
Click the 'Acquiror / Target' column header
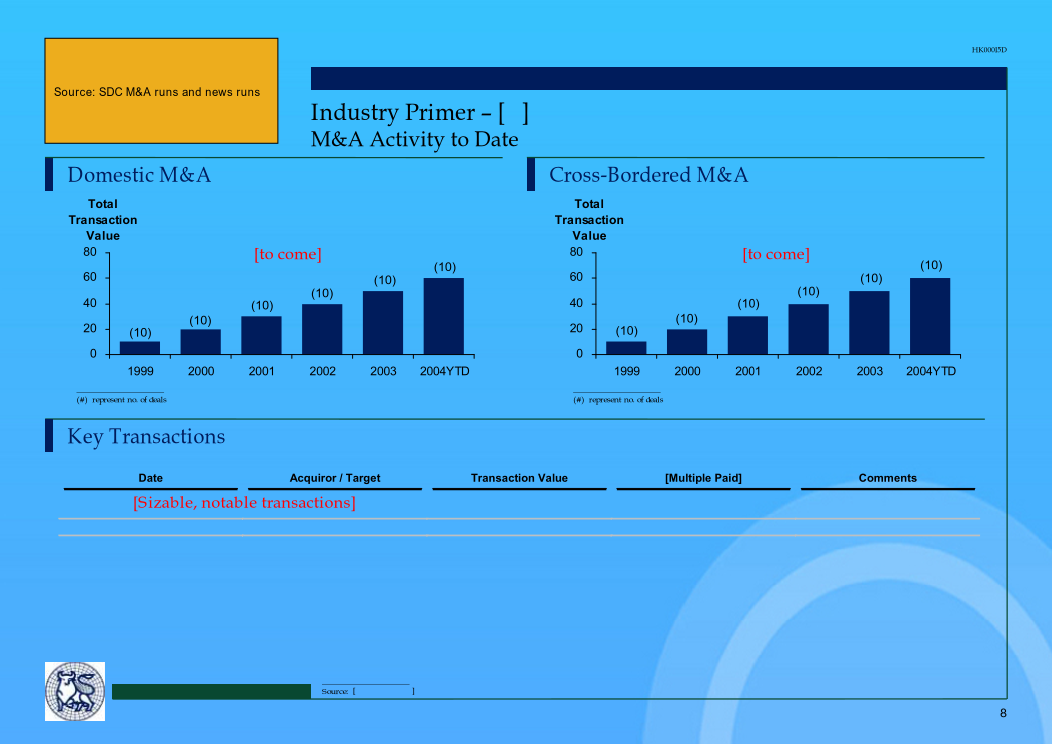(x=335, y=478)
